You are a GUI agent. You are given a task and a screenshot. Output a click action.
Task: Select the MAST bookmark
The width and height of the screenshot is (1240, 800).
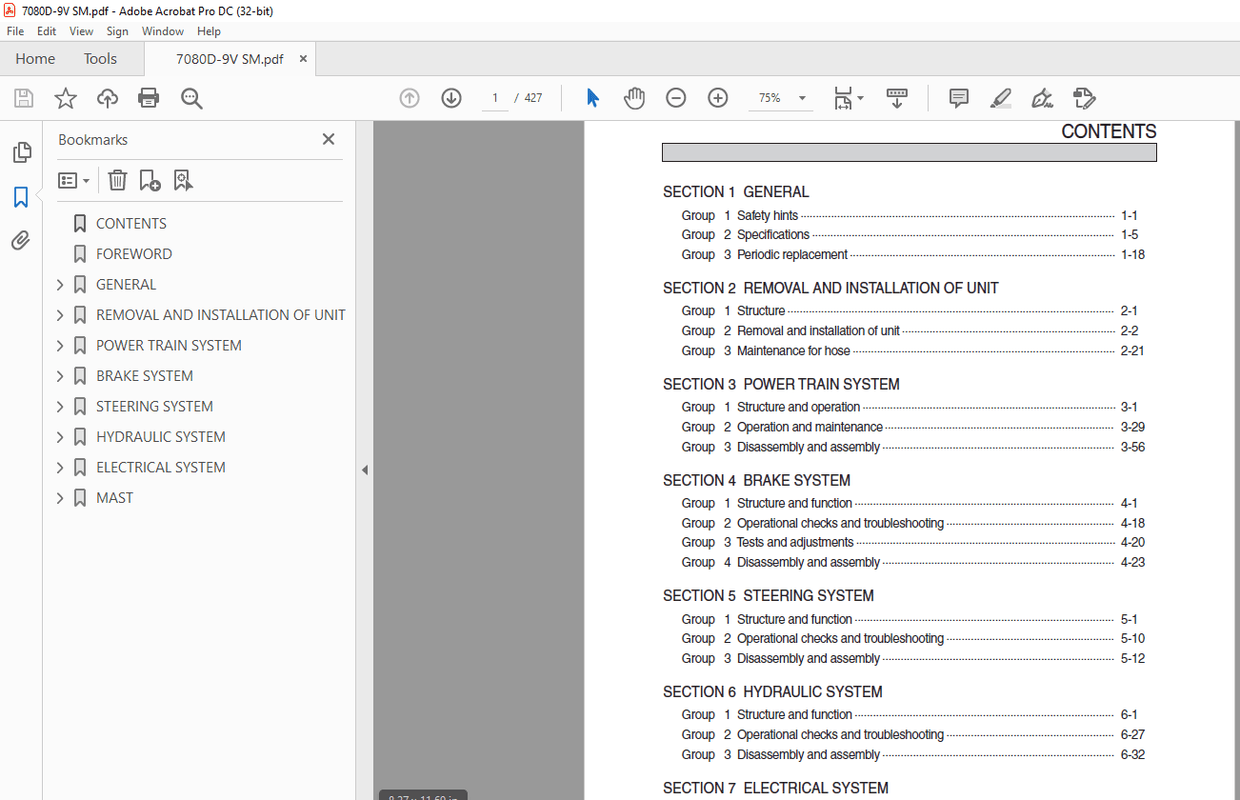pyautogui.click(x=113, y=497)
